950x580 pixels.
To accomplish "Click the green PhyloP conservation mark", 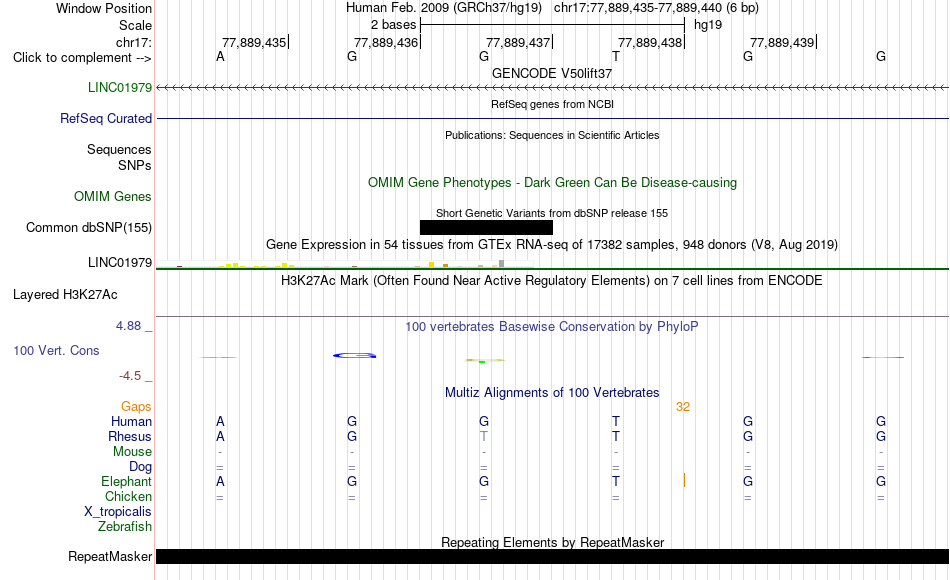I will (483, 361).
